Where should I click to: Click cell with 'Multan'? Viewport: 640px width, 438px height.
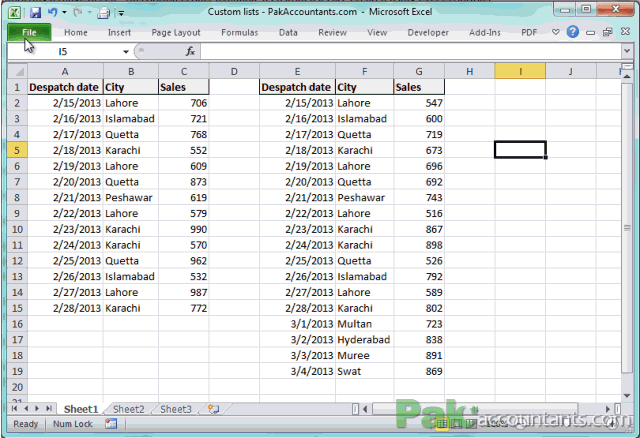(364, 324)
